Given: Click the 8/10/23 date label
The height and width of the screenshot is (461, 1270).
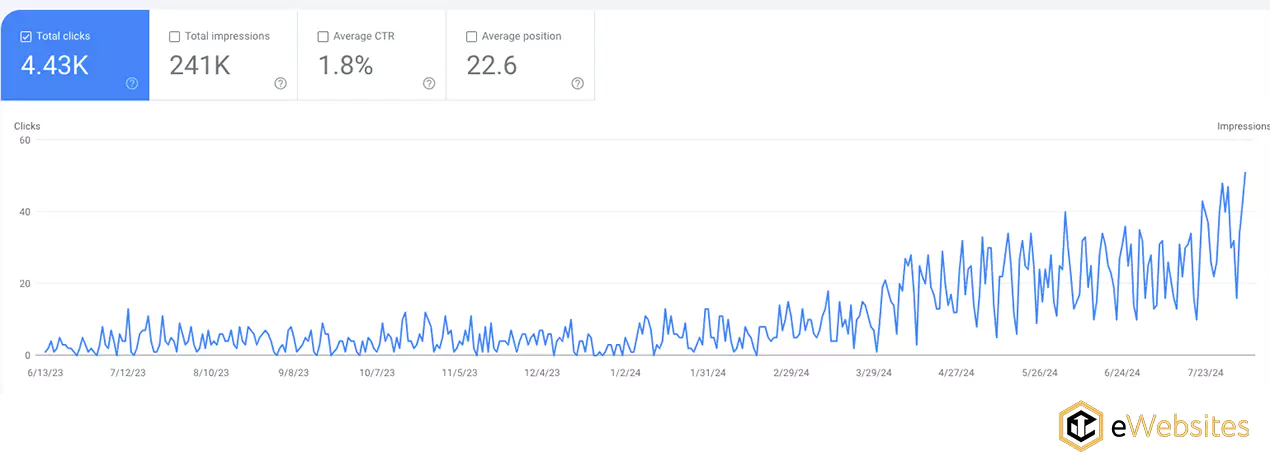Looking at the screenshot, I should tap(210, 373).
